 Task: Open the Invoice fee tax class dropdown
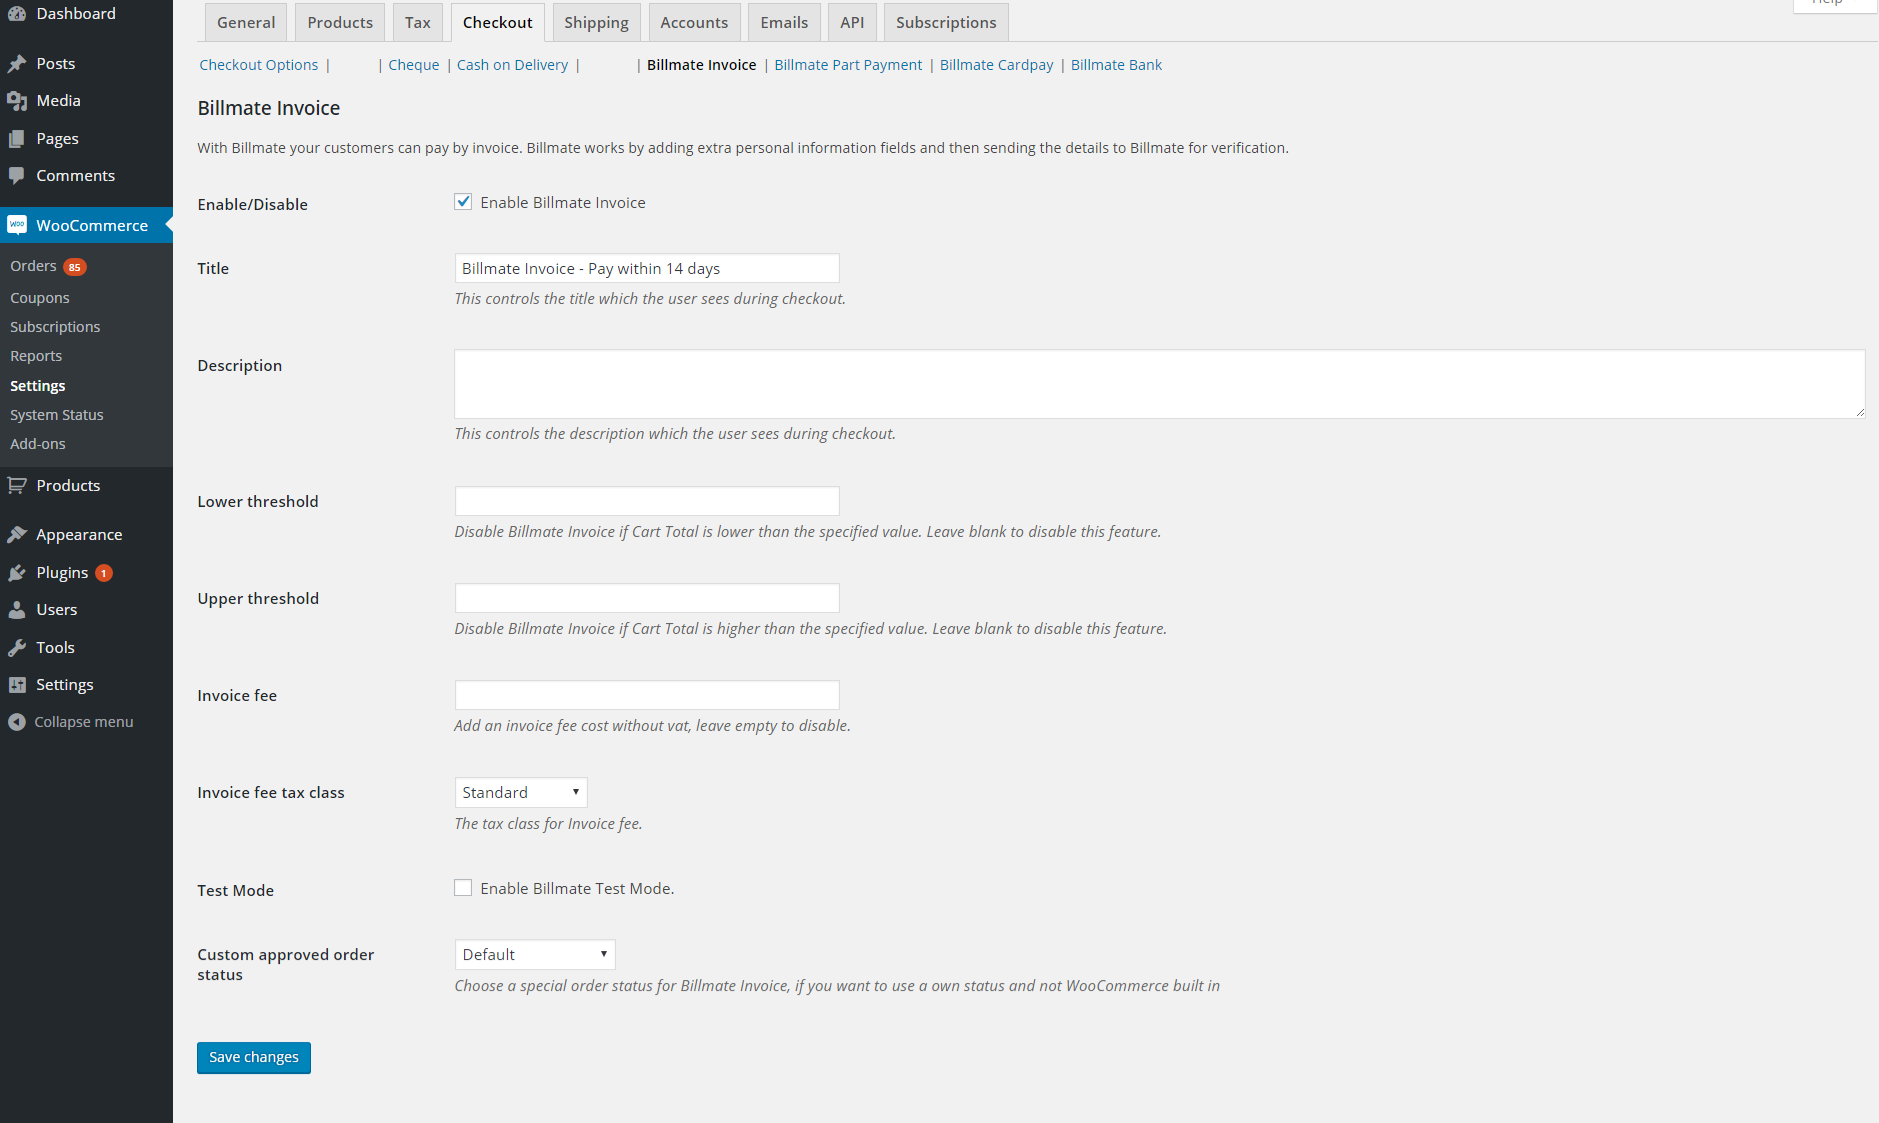pos(521,793)
